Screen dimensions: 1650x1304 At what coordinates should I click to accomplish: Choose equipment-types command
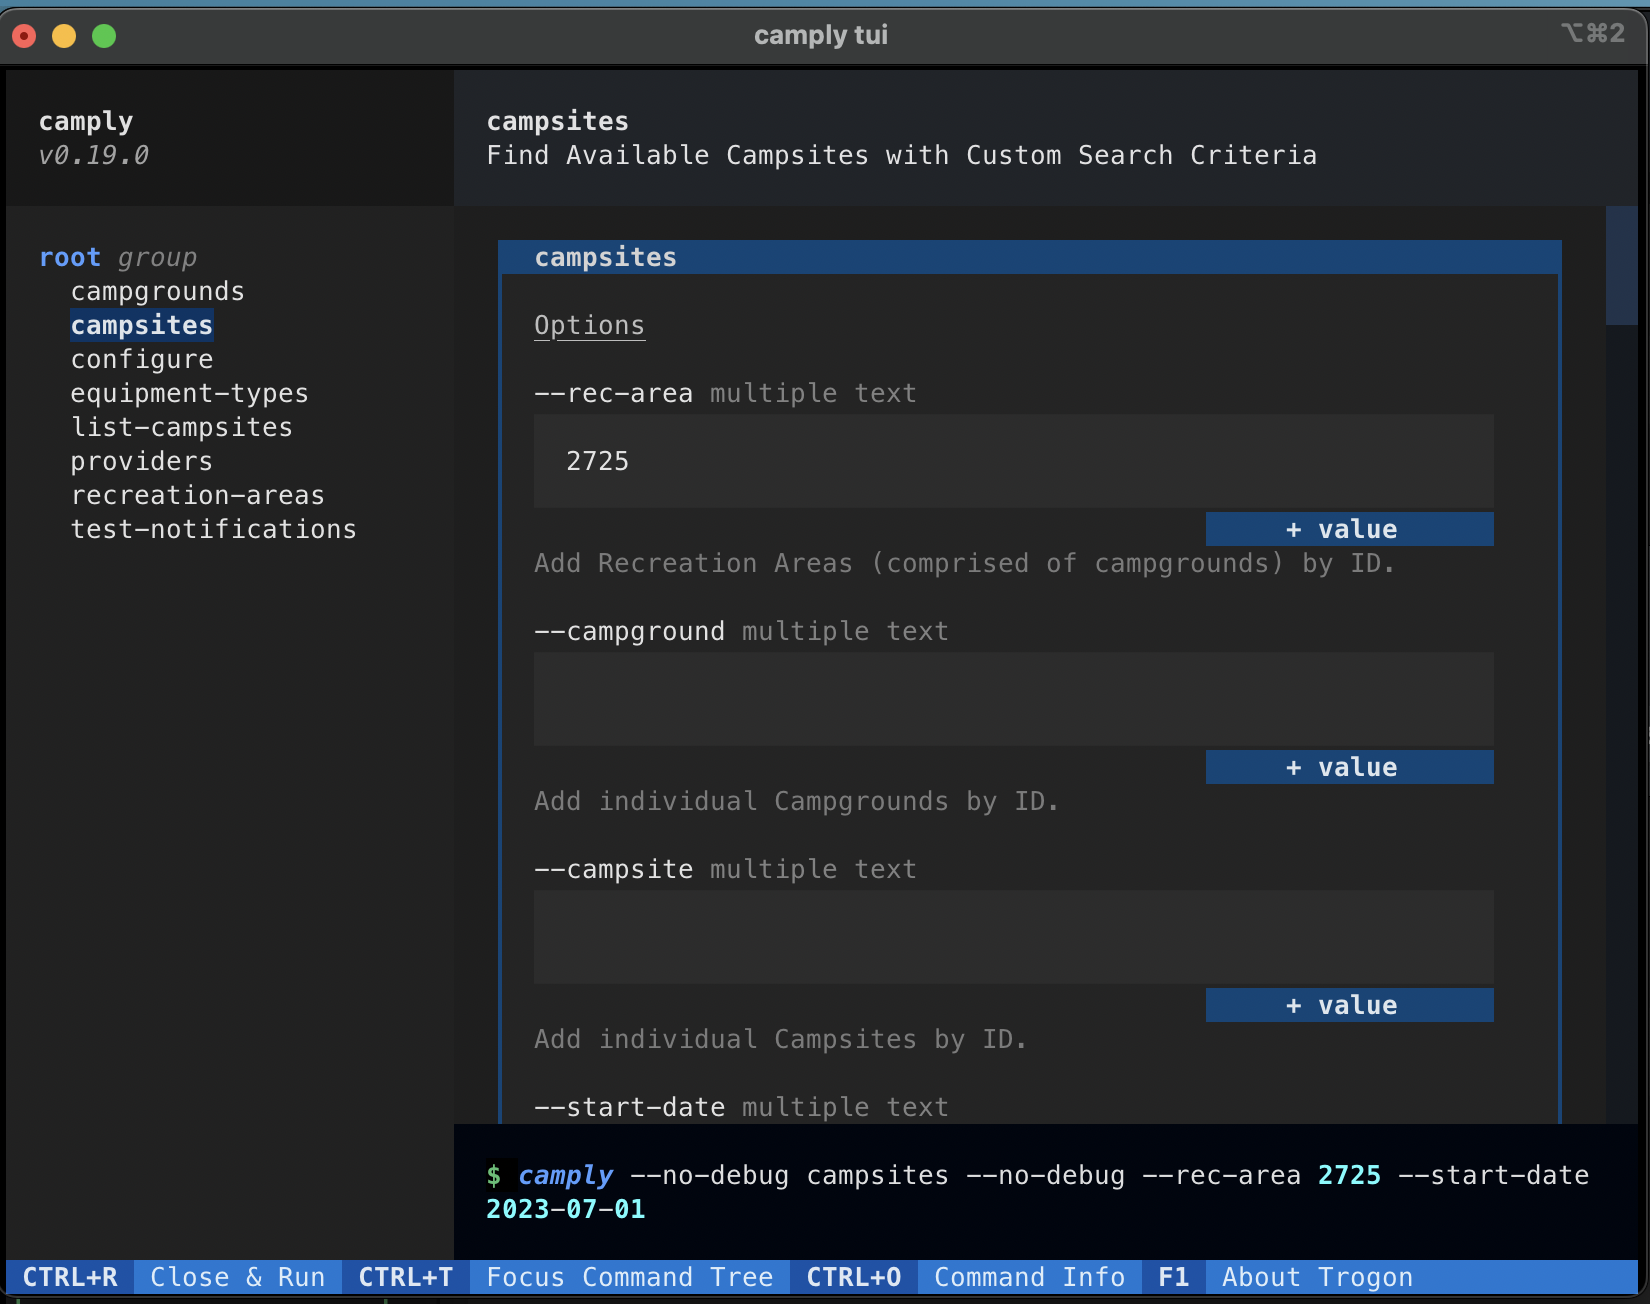click(x=189, y=393)
